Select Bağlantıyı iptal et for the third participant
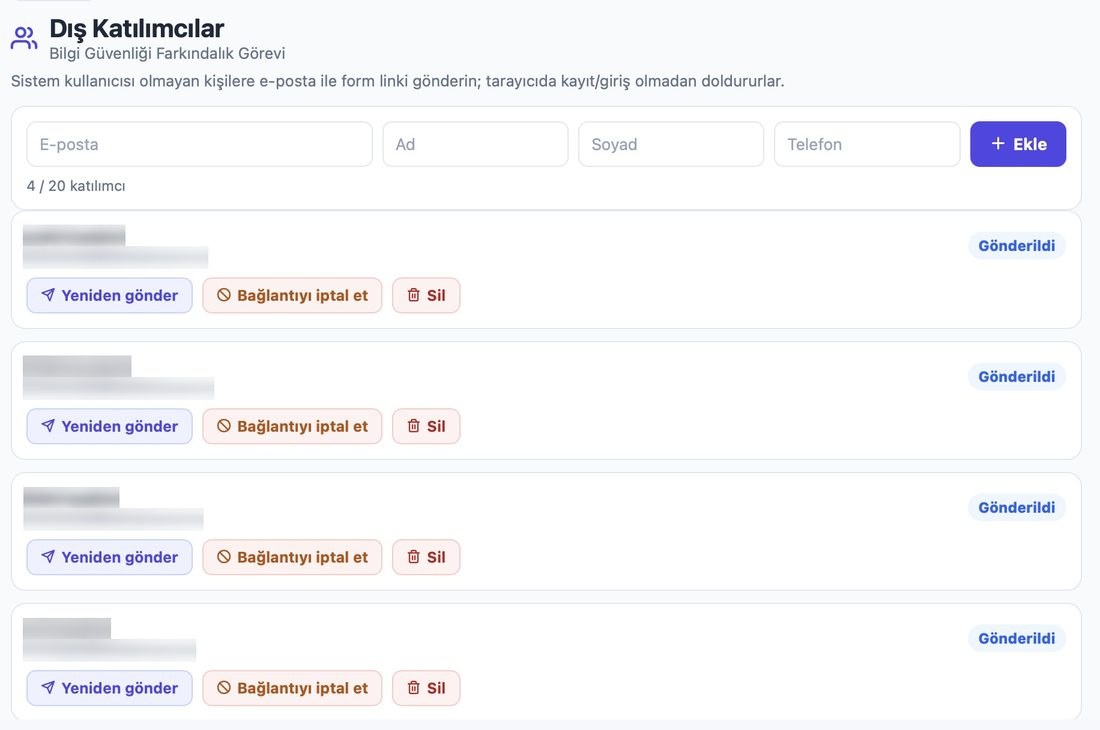The image size is (1100, 730). [x=293, y=557]
